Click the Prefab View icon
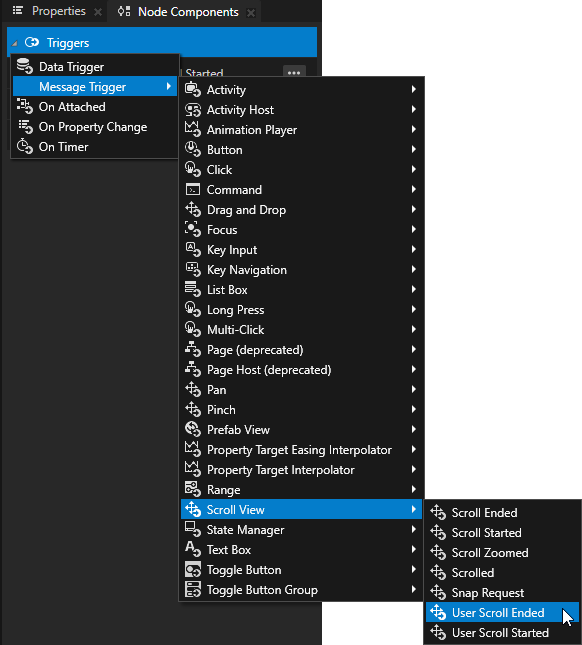Image resolution: width=582 pixels, height=645 pixels. pos(192,429)
